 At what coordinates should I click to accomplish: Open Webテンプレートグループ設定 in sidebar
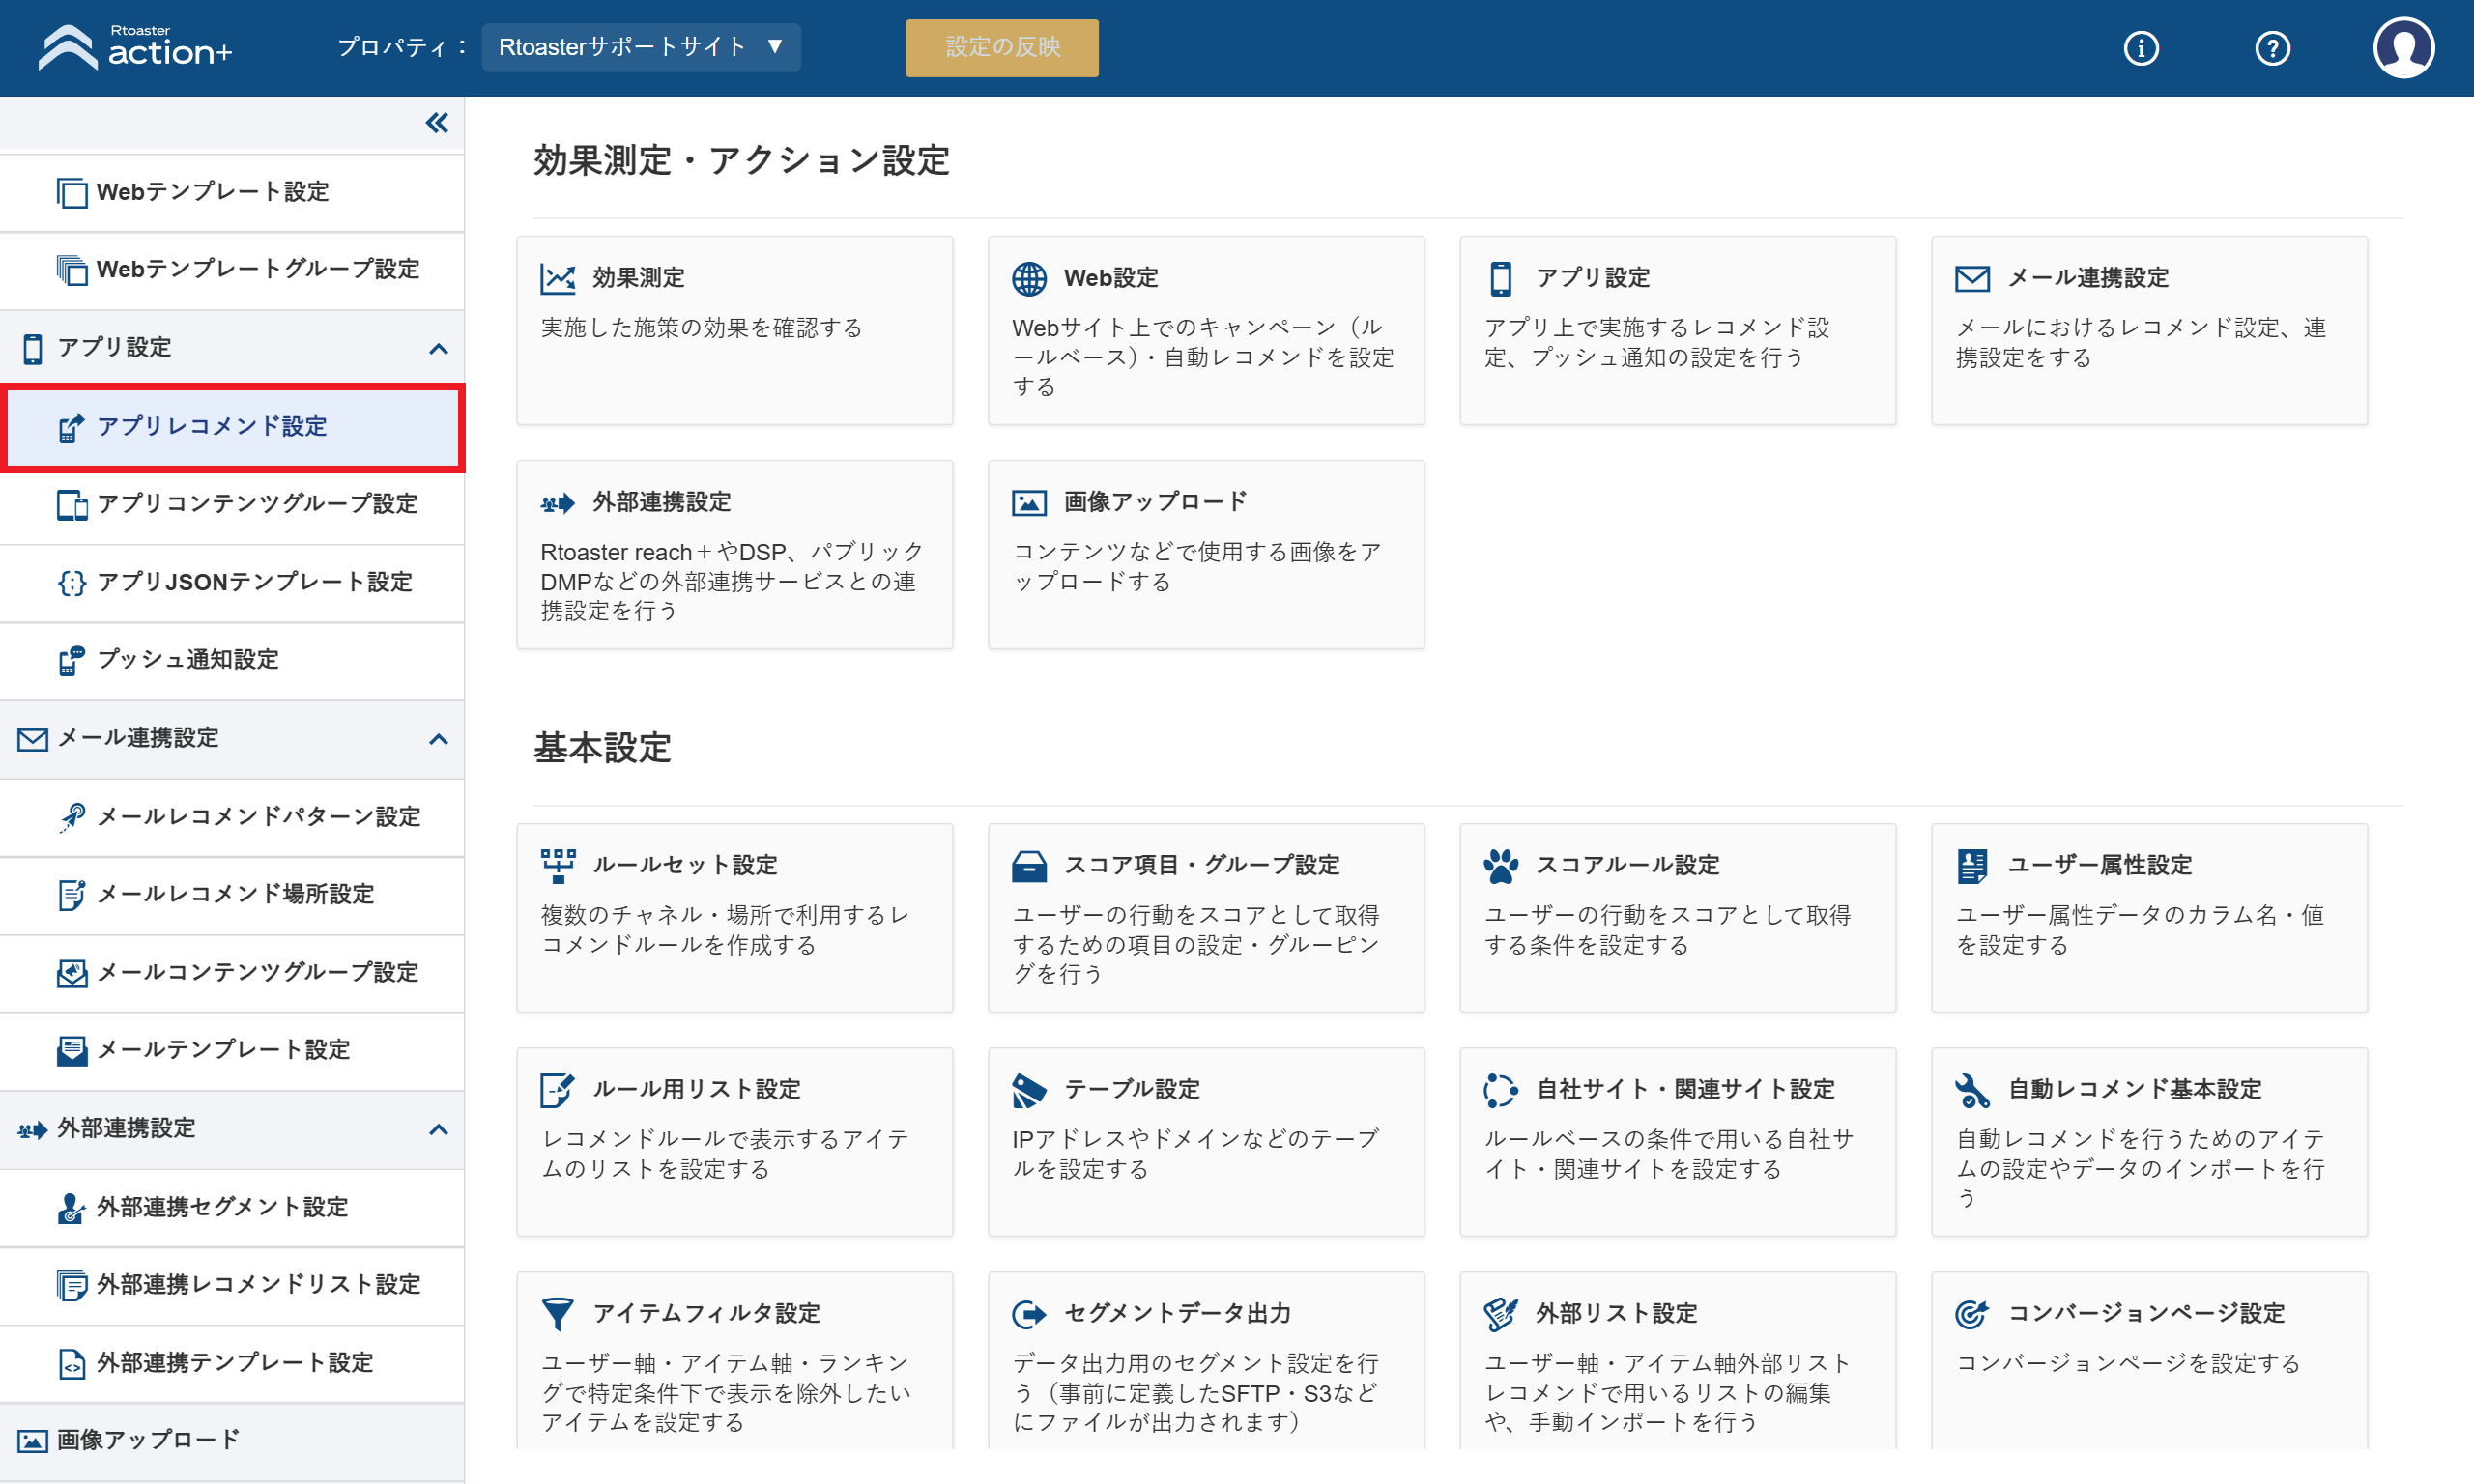tap(232, 270)
